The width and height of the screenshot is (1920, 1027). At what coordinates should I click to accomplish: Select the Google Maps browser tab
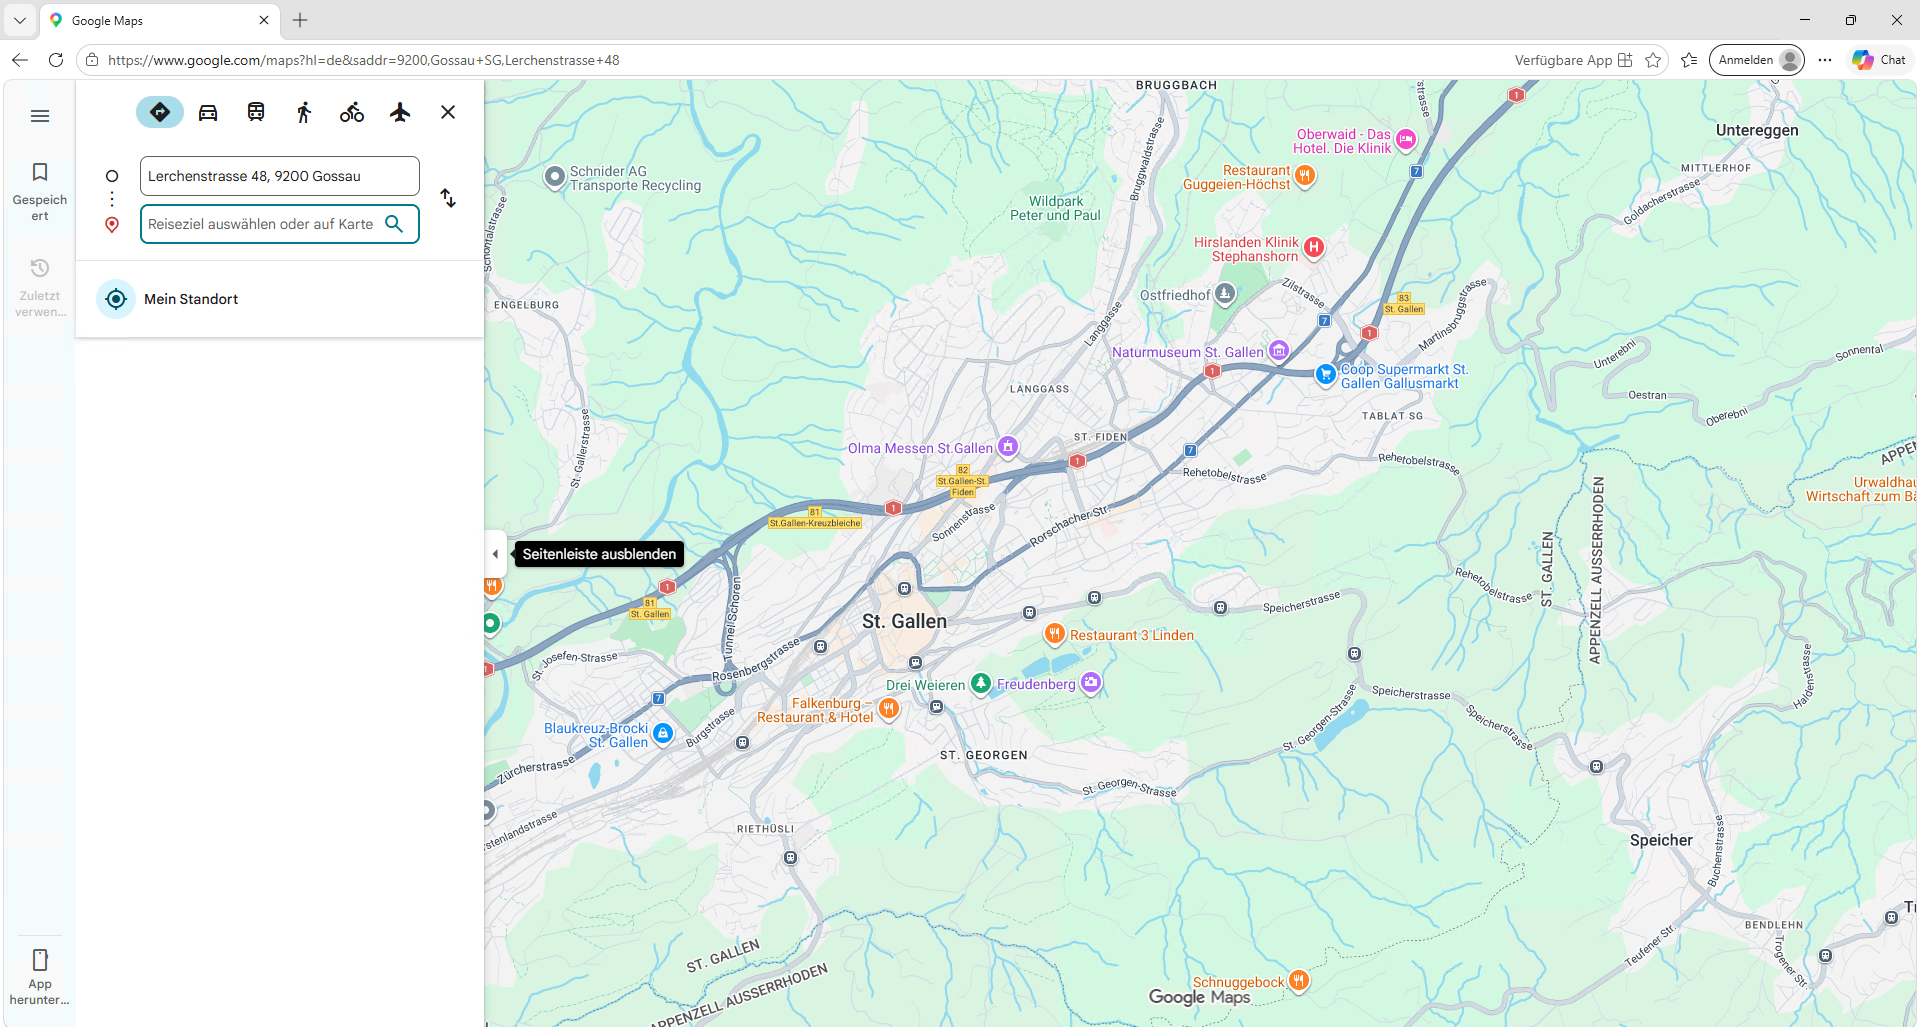pos(160,20)
